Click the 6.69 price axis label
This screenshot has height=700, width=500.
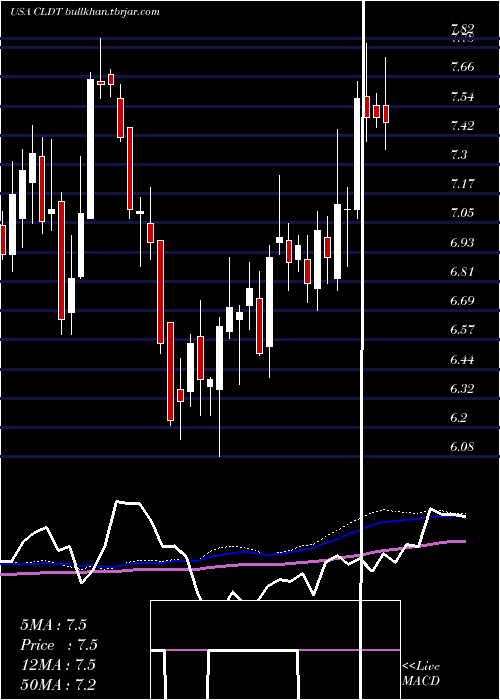click(x=462, y=300)
